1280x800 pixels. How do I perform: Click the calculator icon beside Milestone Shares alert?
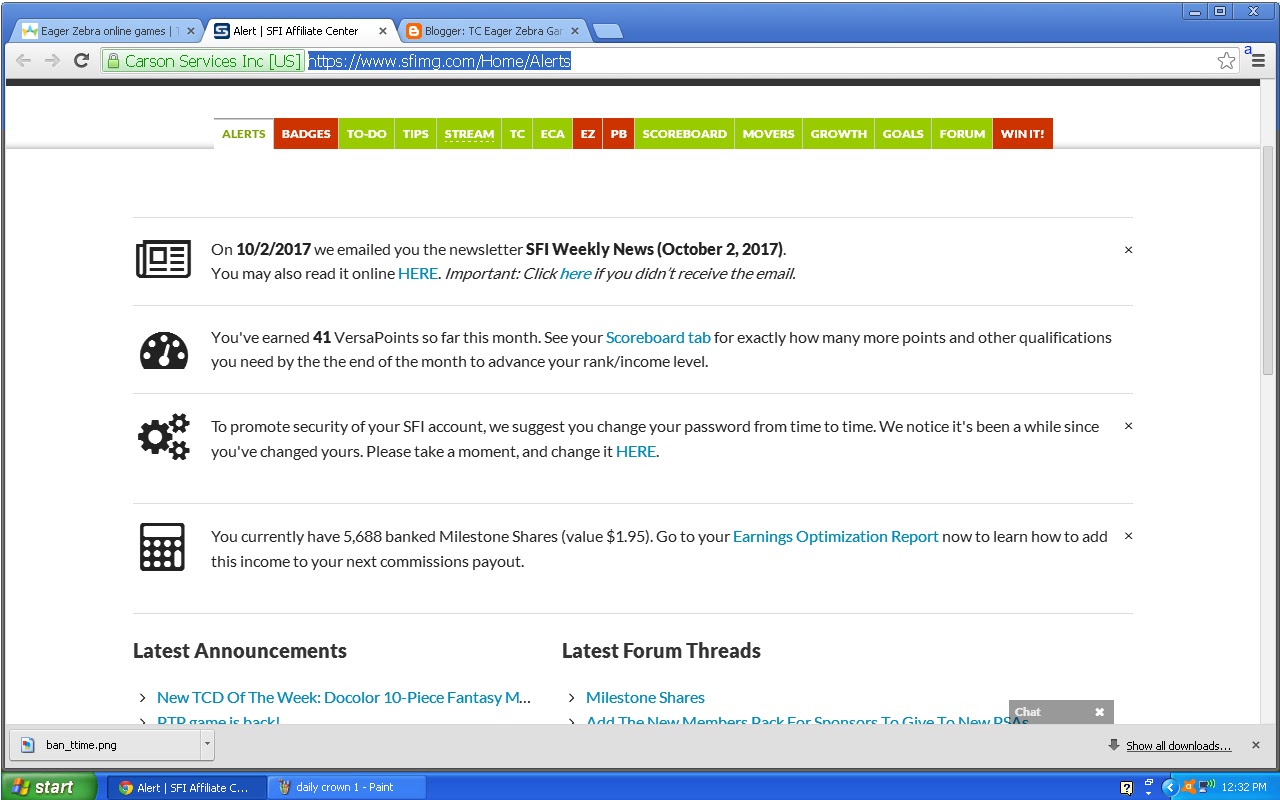163,547
